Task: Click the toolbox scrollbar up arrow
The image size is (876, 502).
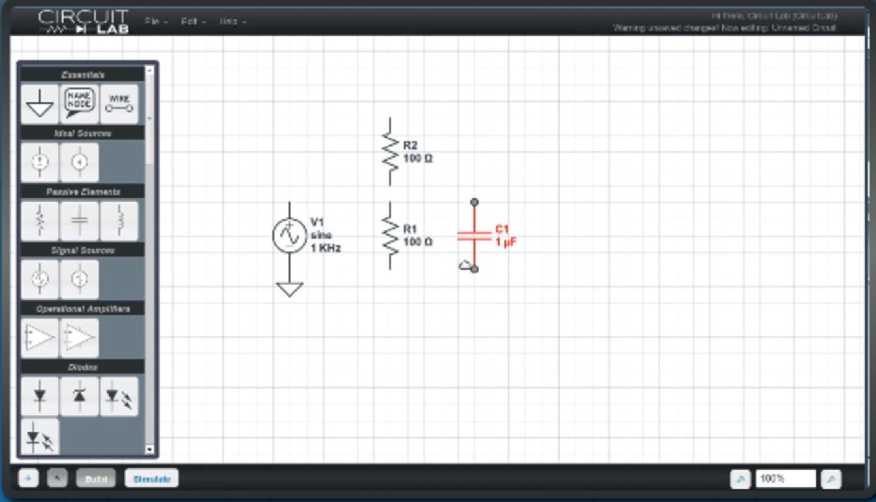Action: (x=149, y=70)
